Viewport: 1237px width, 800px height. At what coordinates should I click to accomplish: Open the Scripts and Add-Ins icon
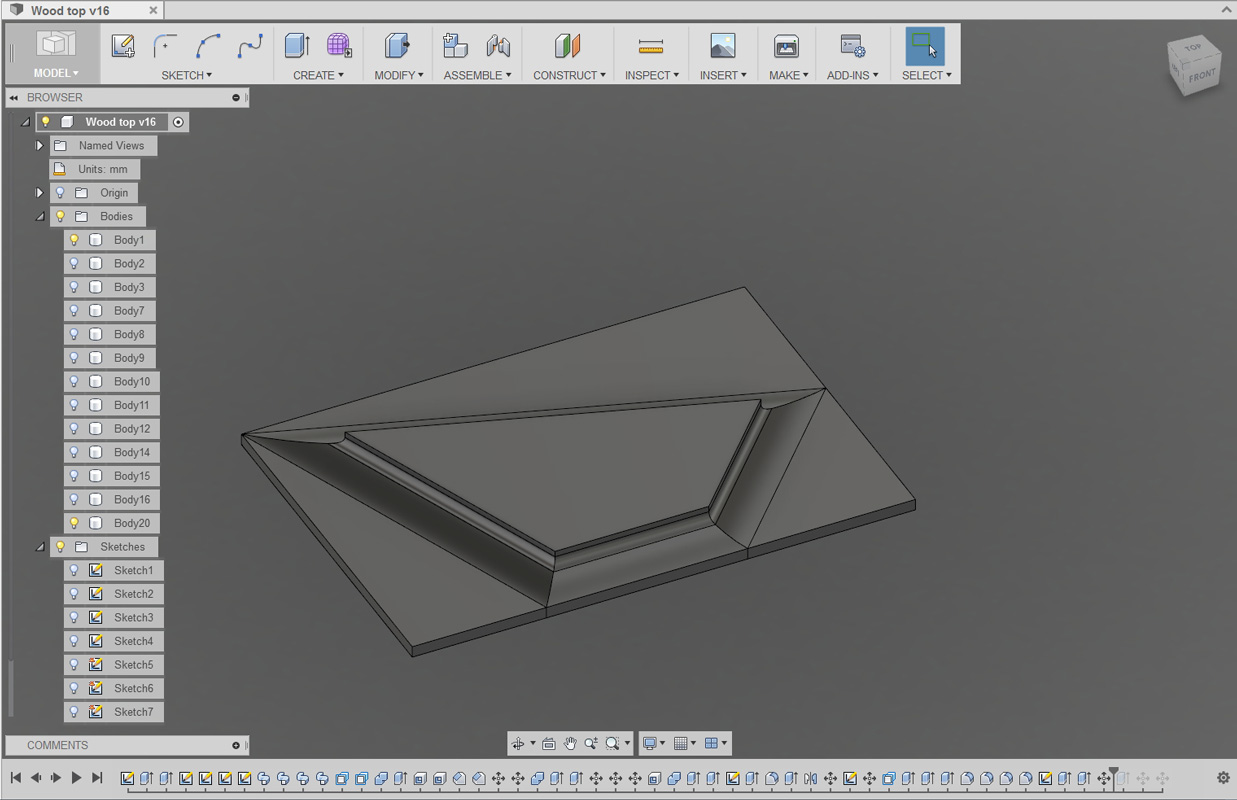852,46
